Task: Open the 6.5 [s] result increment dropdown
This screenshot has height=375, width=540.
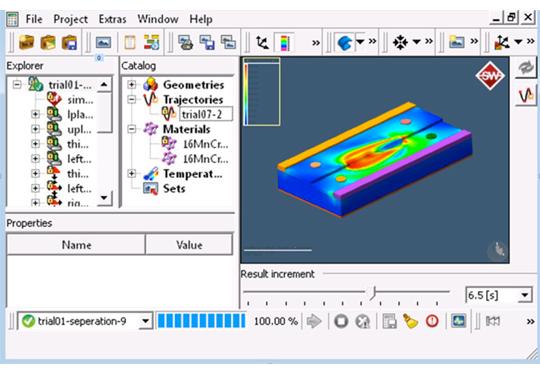Action: click(x=525, y=295)
